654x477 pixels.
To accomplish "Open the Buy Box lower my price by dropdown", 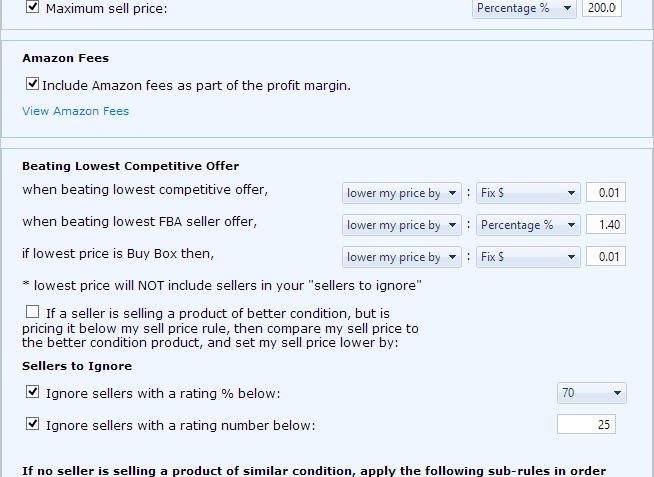I will click(402, 257).
